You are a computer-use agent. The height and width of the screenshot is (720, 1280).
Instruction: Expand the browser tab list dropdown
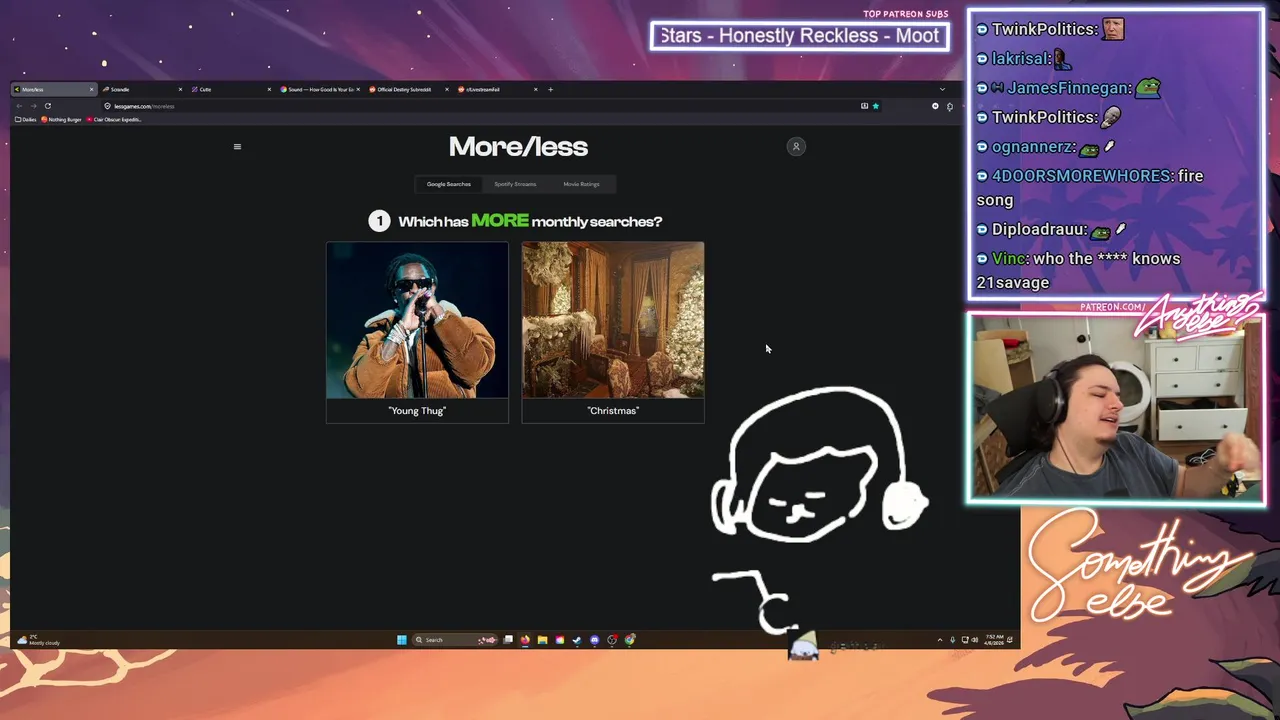[942, 89]
